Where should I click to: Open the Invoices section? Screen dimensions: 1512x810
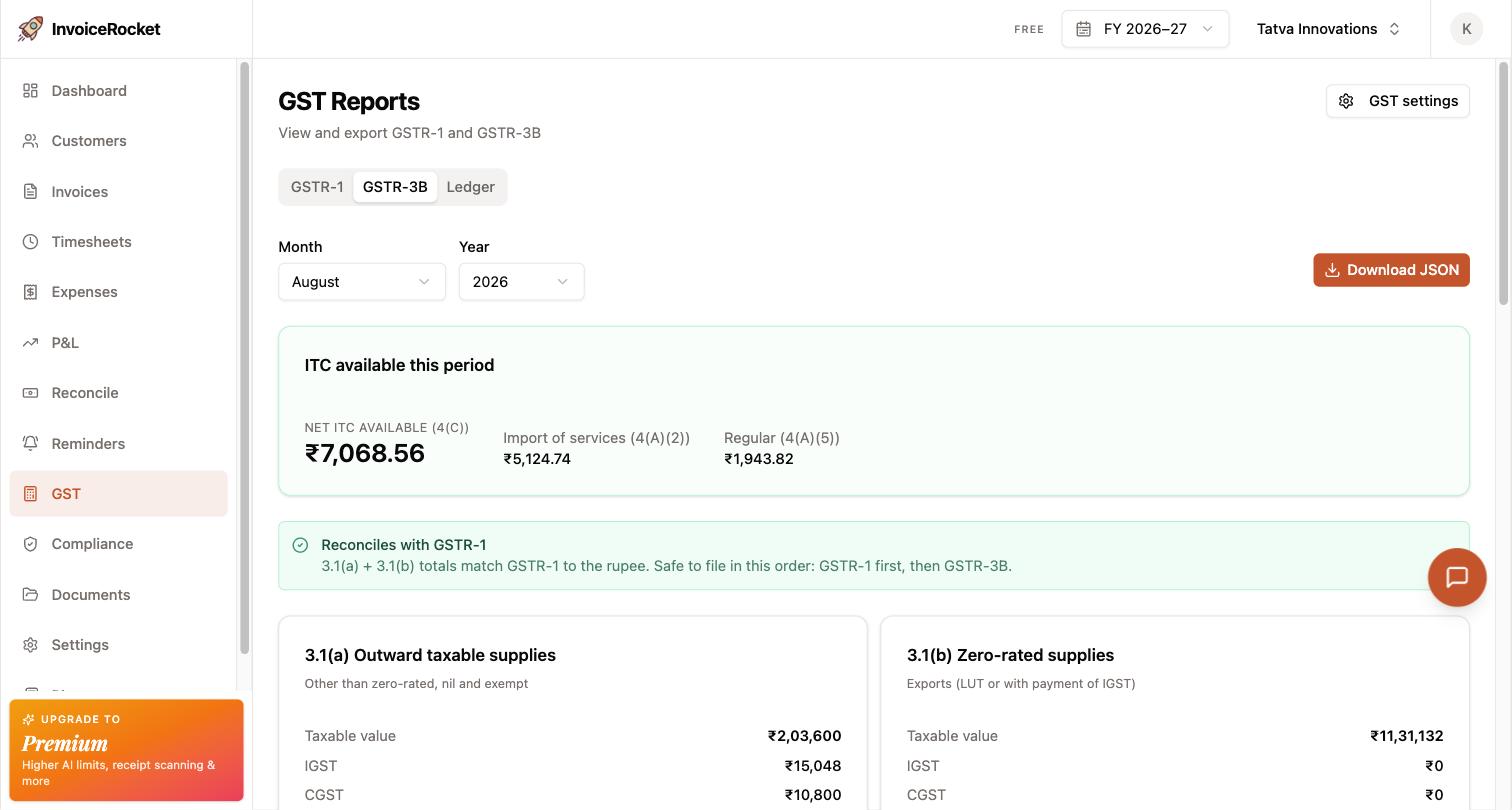tap(119, 192)
